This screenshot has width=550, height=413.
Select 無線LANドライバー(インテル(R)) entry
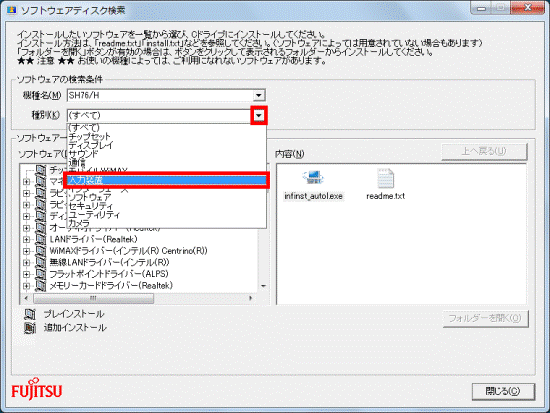pos(109,262)
